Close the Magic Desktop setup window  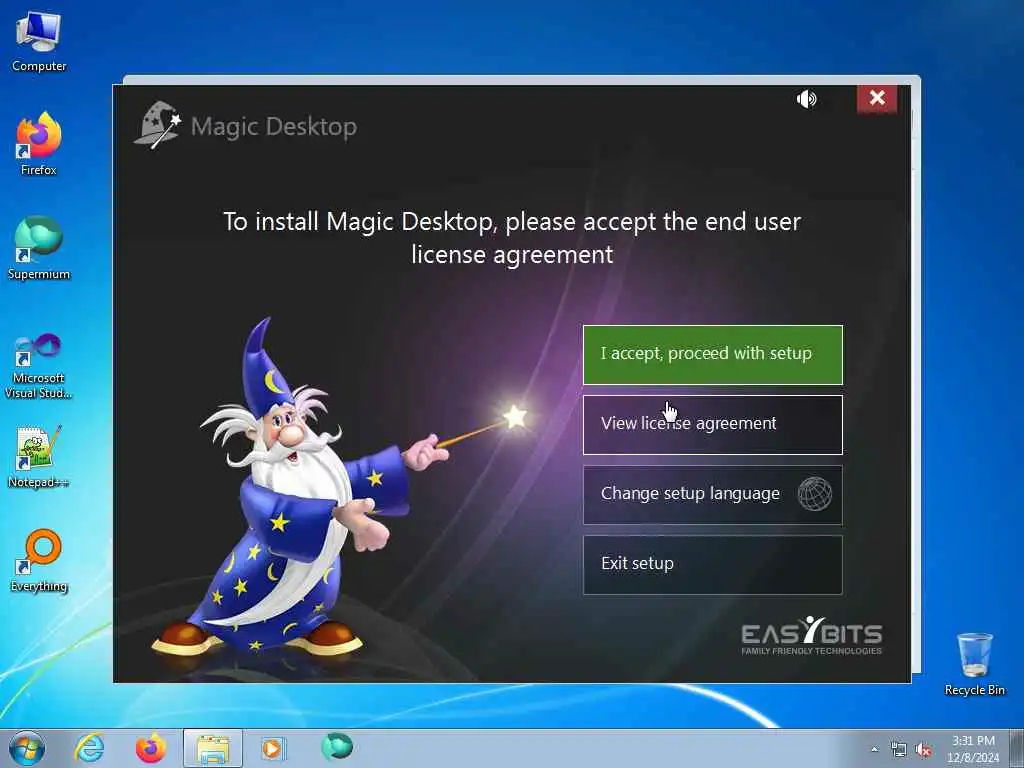(x=877, y=98)
